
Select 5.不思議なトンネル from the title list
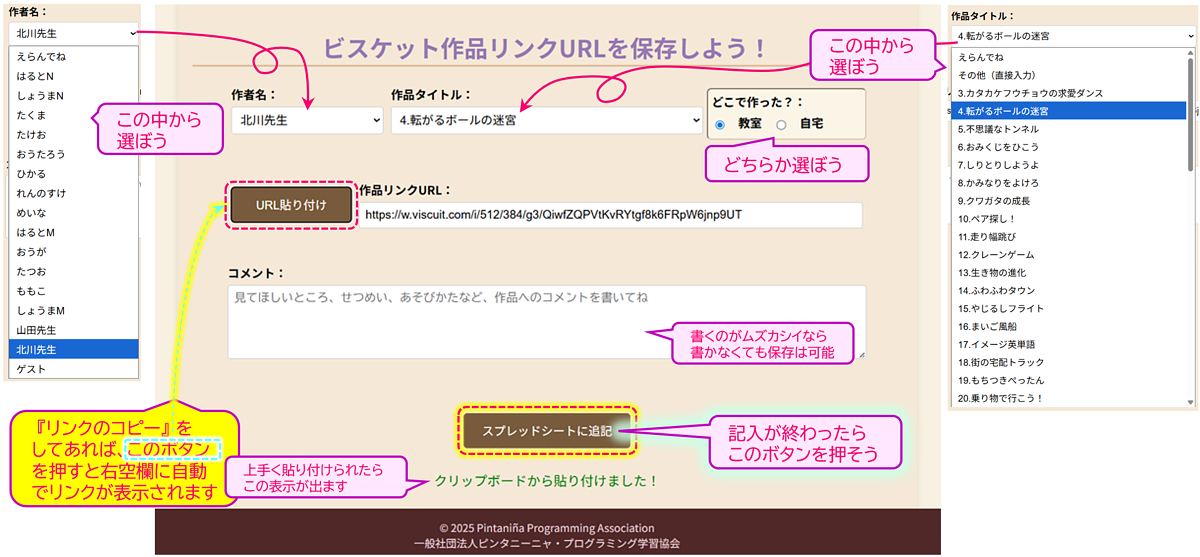[1066, 129]
